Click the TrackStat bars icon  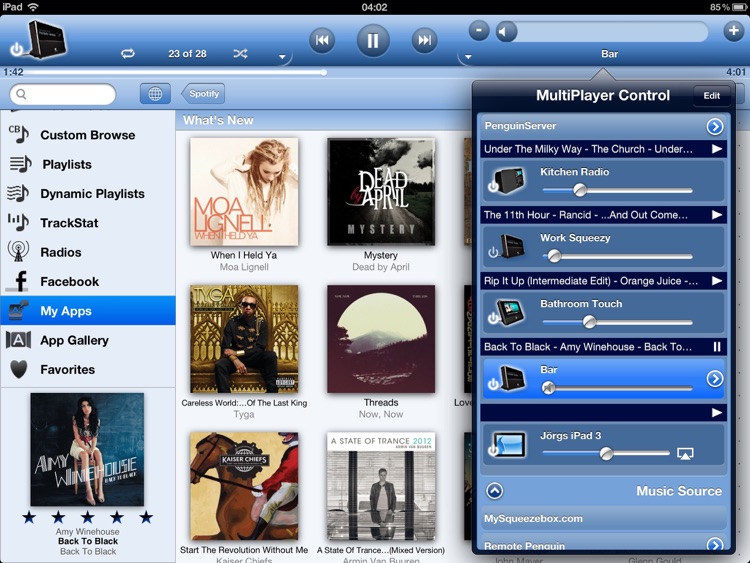19,222
